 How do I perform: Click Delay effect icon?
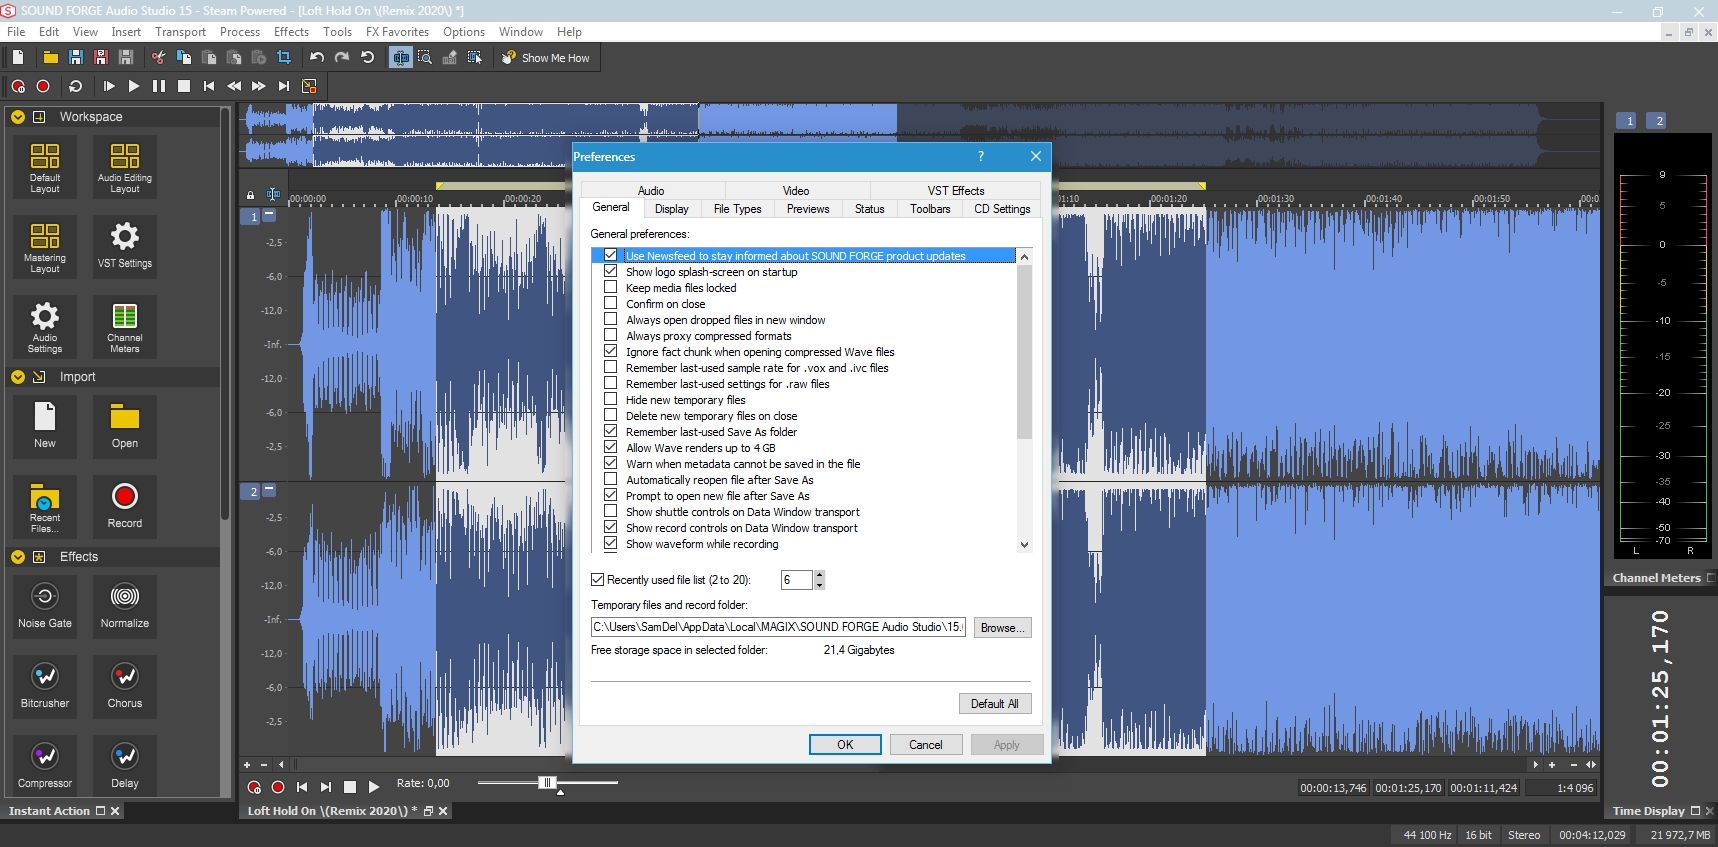tap(125, 766)
